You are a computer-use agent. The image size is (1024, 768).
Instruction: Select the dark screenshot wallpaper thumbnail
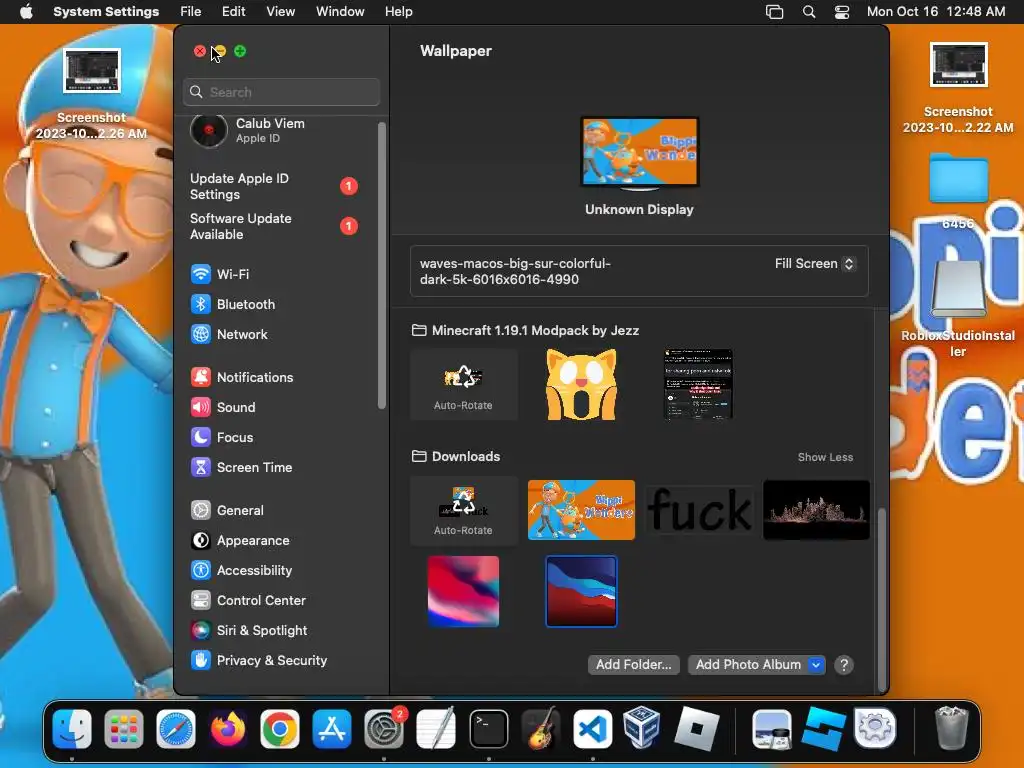tap(698, 384)
